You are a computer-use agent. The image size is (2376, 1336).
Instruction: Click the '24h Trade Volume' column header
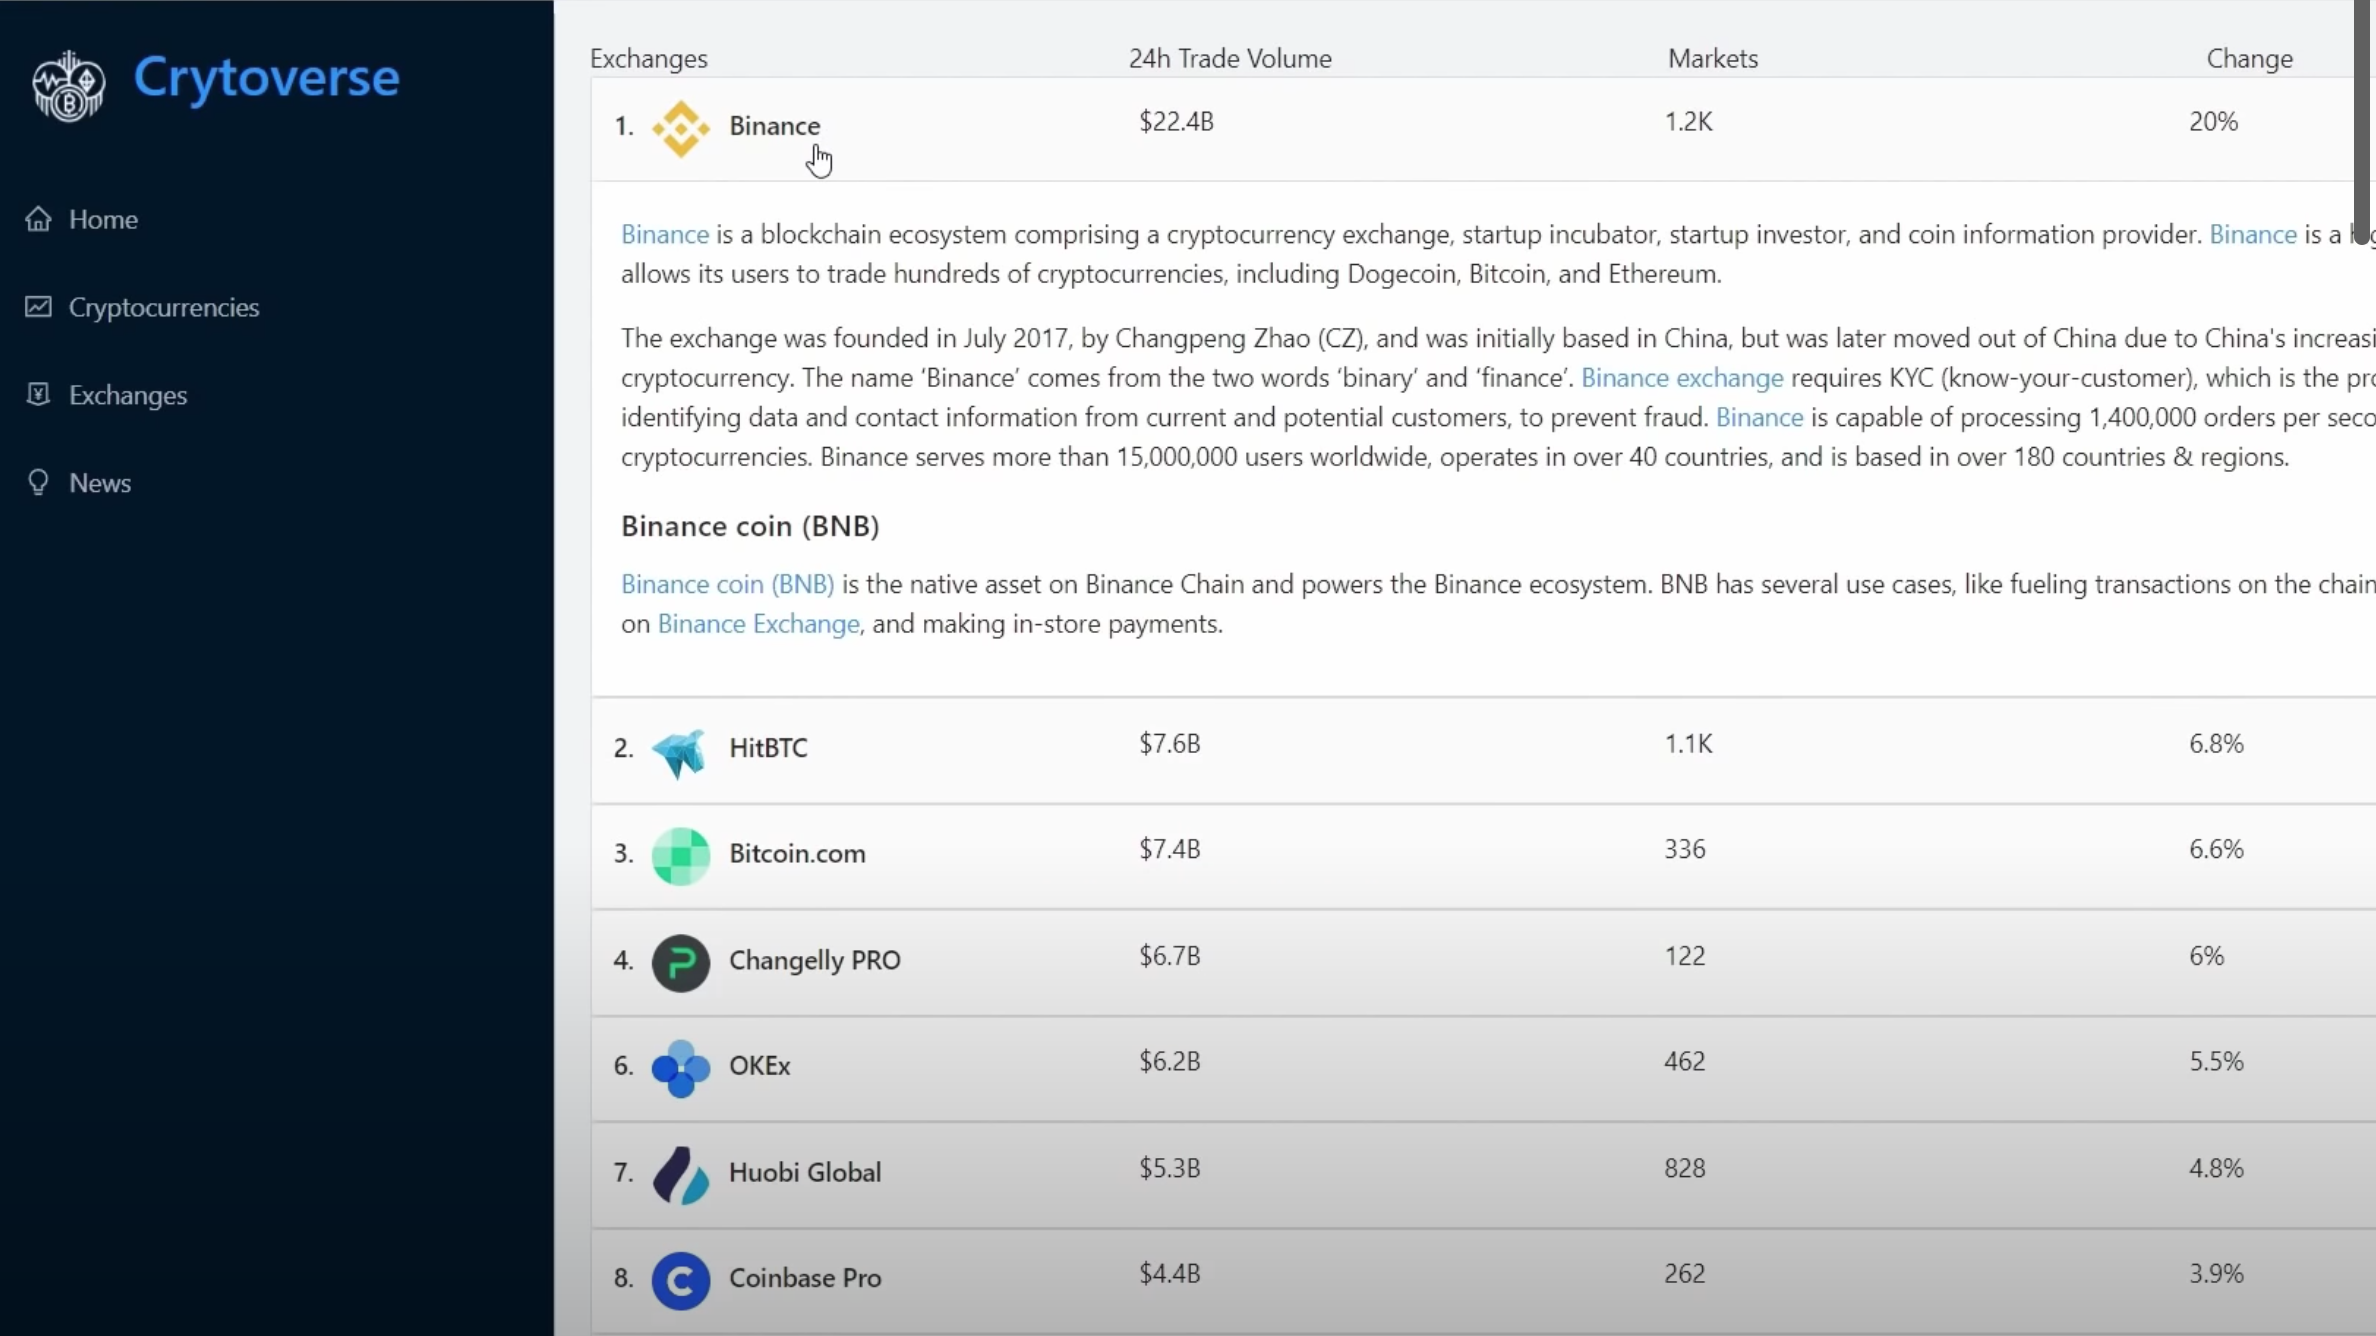point(1230,59)
